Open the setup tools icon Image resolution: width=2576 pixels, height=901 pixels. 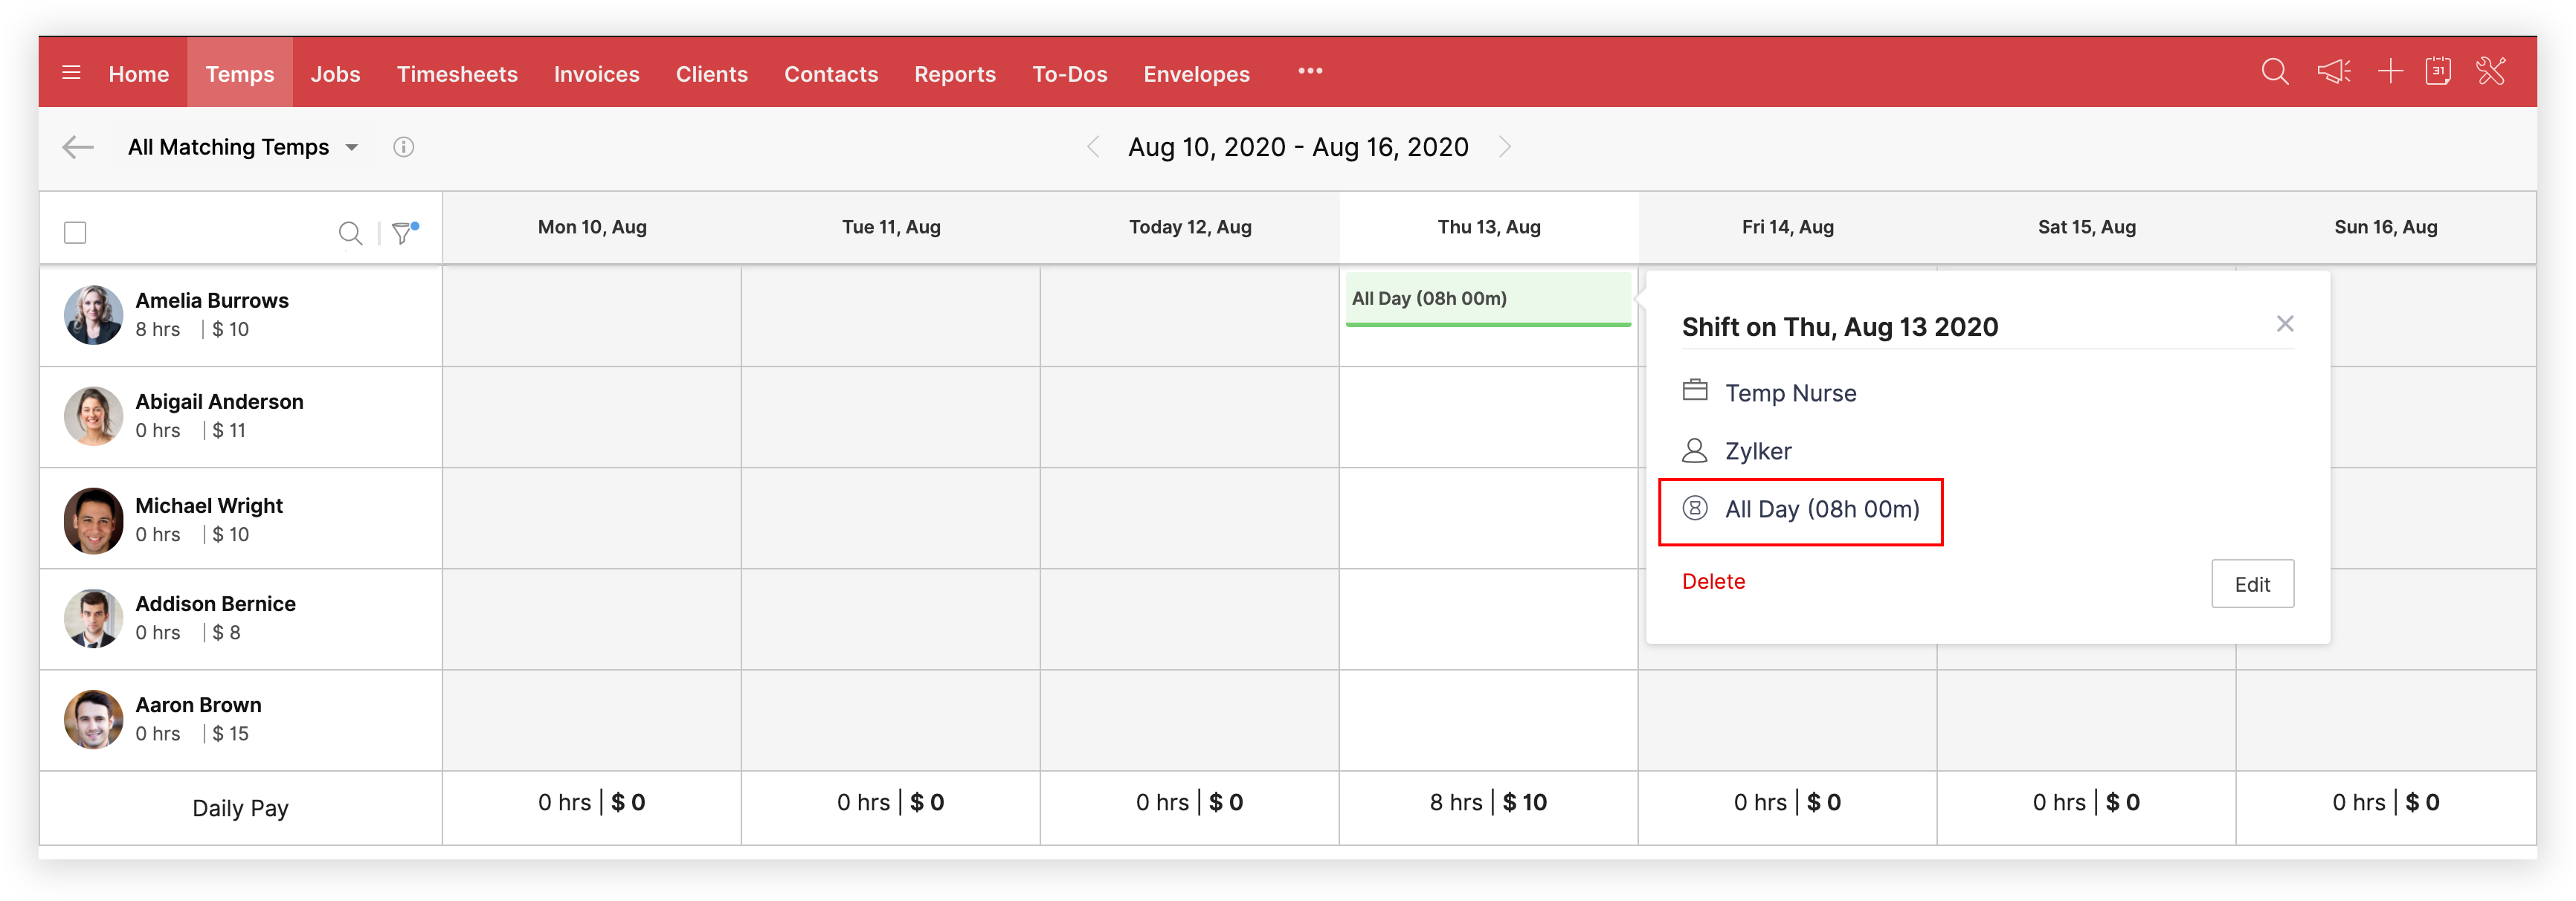pos(2491,72)
